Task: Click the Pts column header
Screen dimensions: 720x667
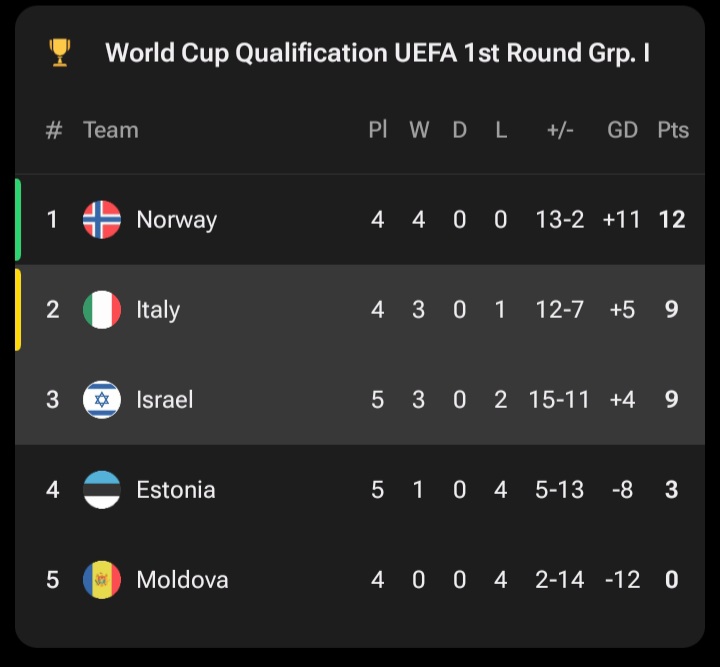Action: (x=673, y=130)
